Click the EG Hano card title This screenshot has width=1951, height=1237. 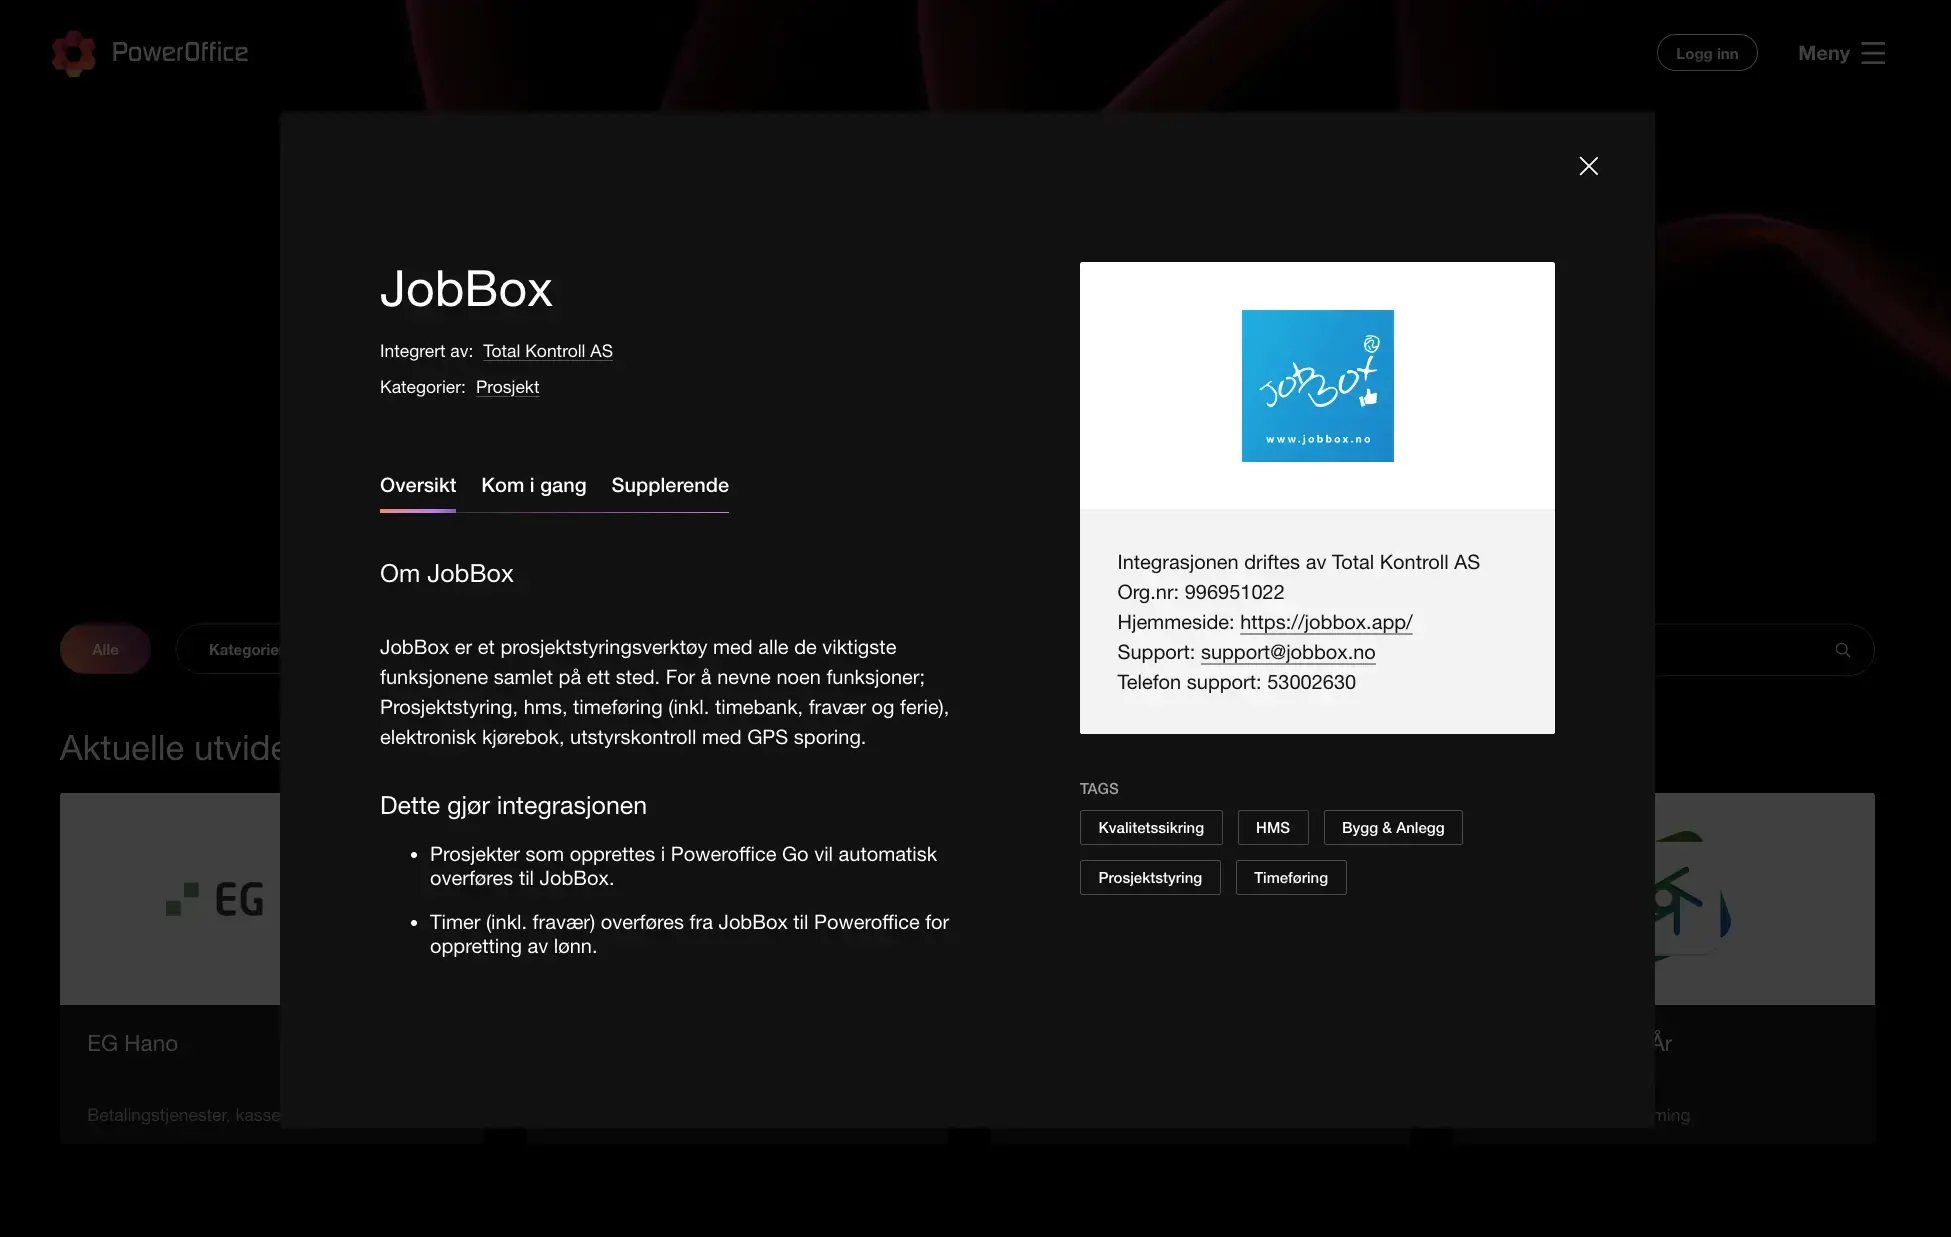tap(132, 1043)
